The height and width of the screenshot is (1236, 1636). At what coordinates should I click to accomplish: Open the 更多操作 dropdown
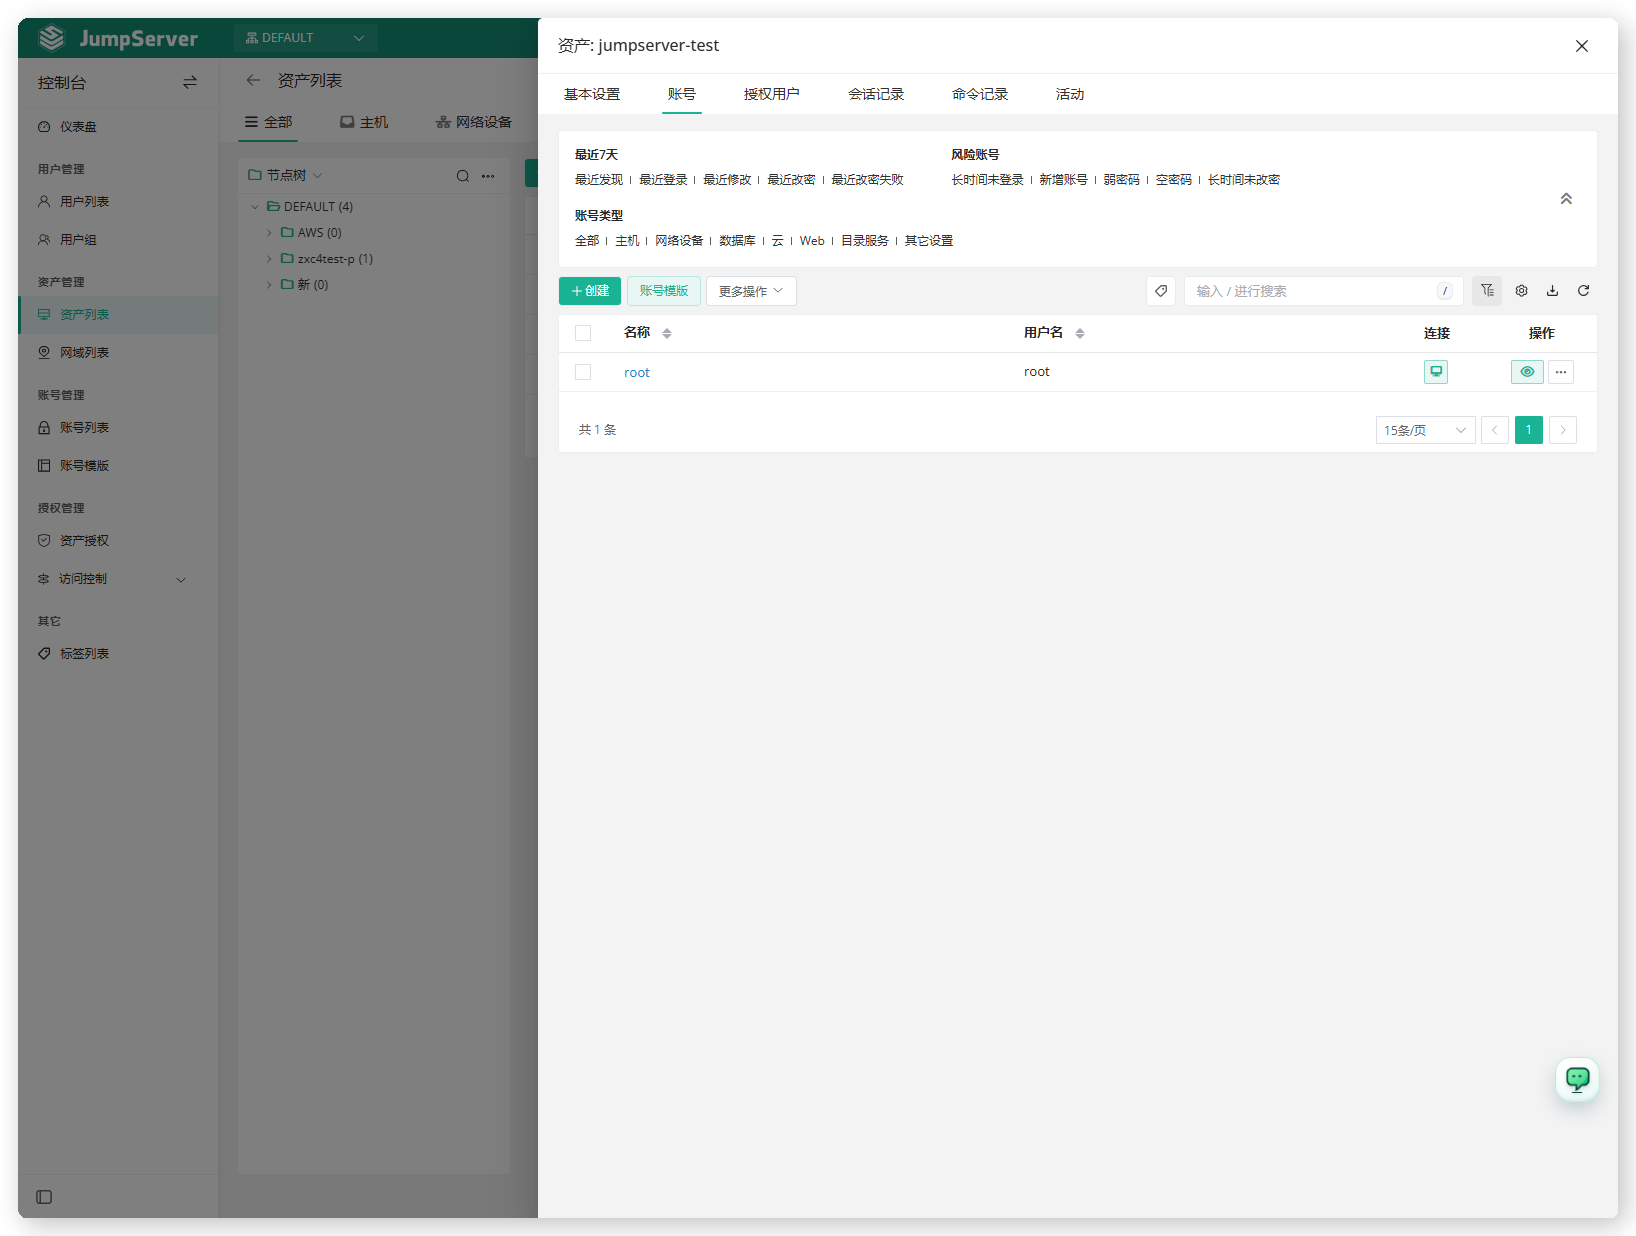pos(751,291)
